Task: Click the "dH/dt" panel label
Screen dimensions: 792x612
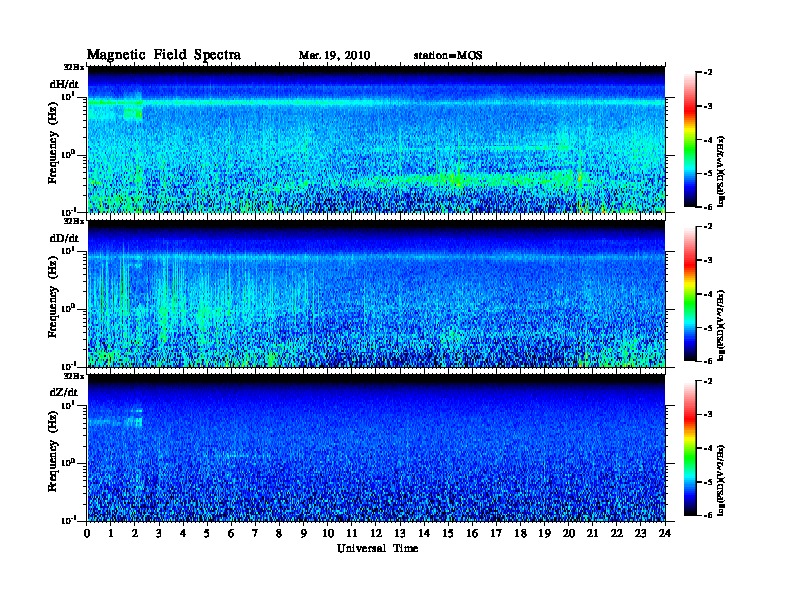Action: click(x=64, y=84)
